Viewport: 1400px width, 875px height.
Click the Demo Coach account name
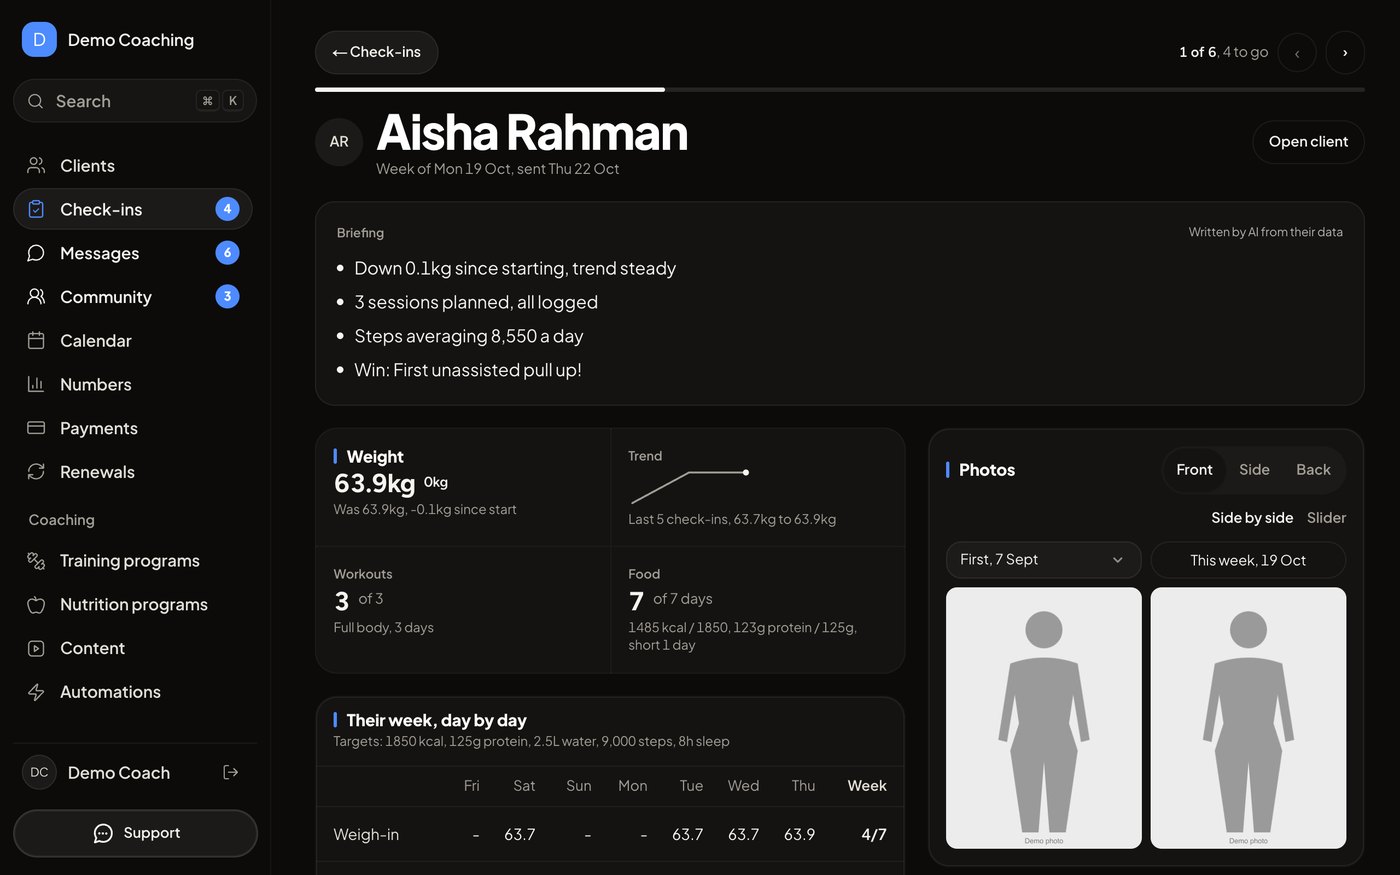(119, 773)
